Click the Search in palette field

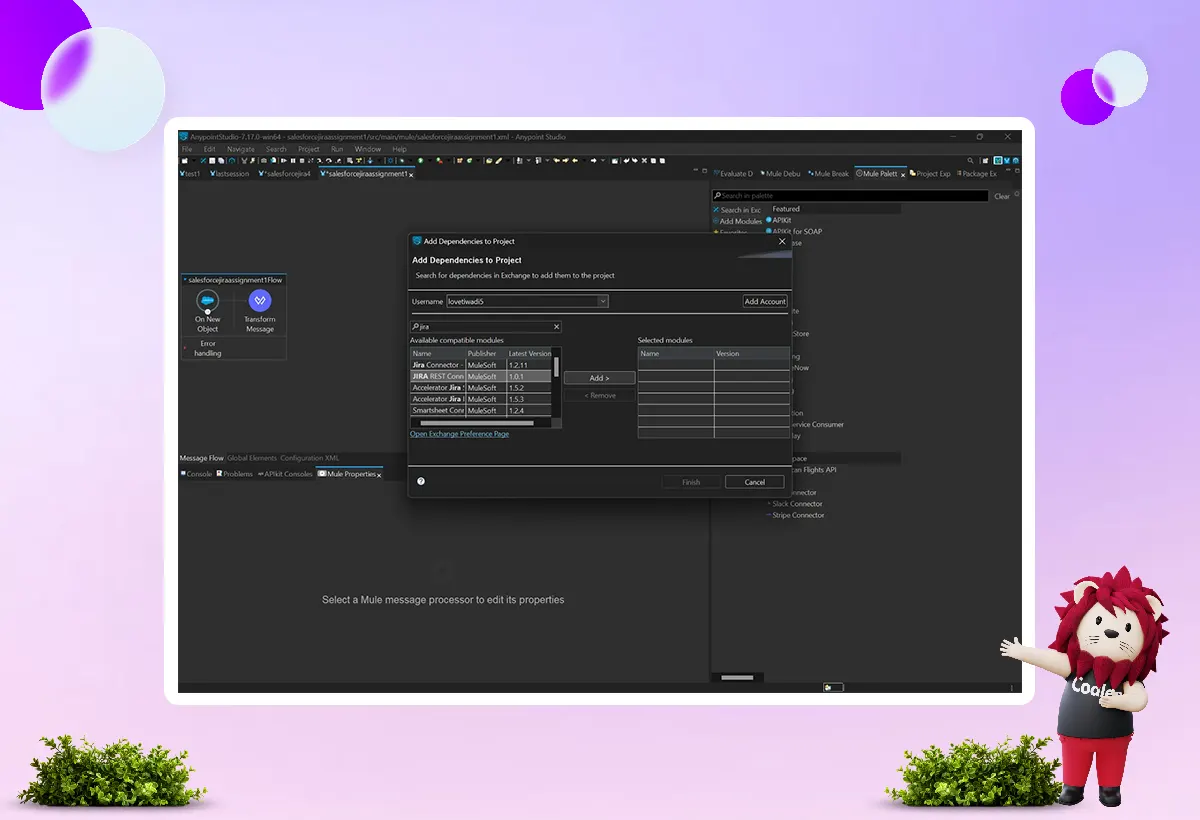coord(851,196)
